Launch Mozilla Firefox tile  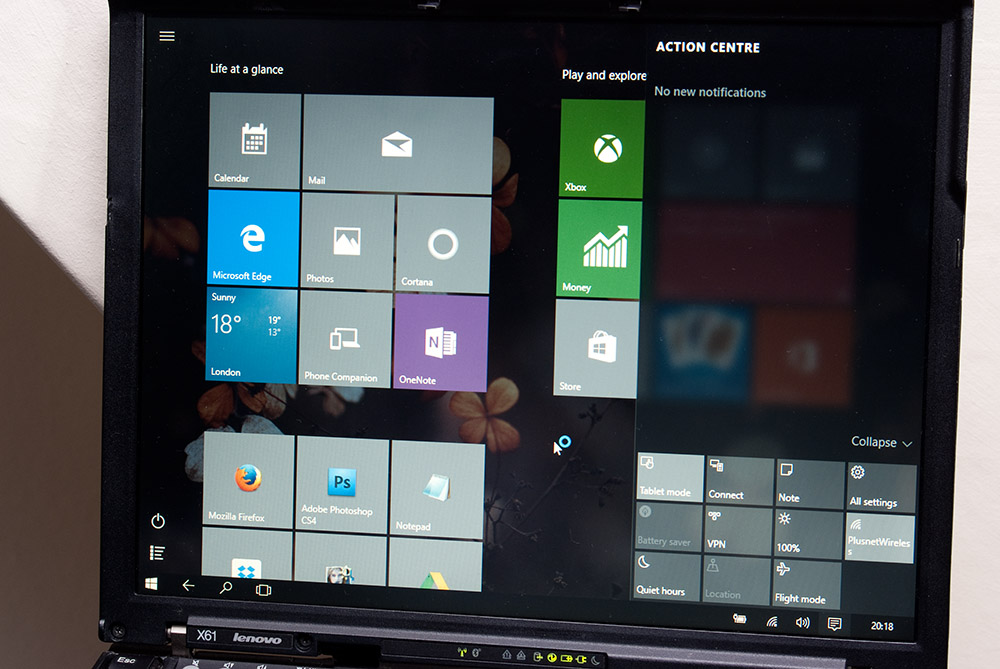click(248, 479)
